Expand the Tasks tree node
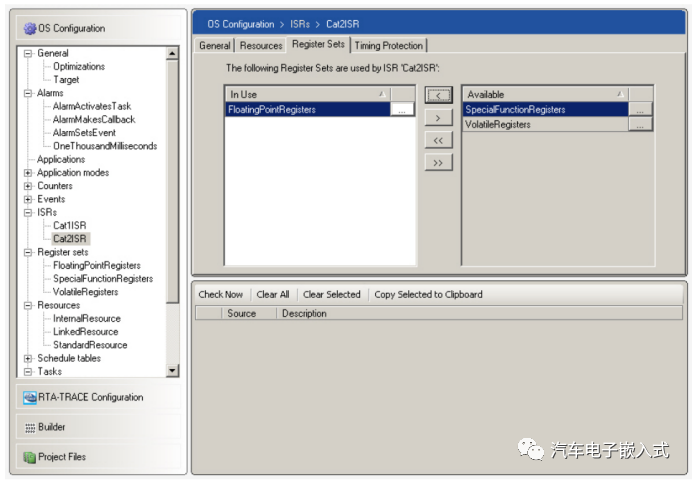 click(28, 371)
